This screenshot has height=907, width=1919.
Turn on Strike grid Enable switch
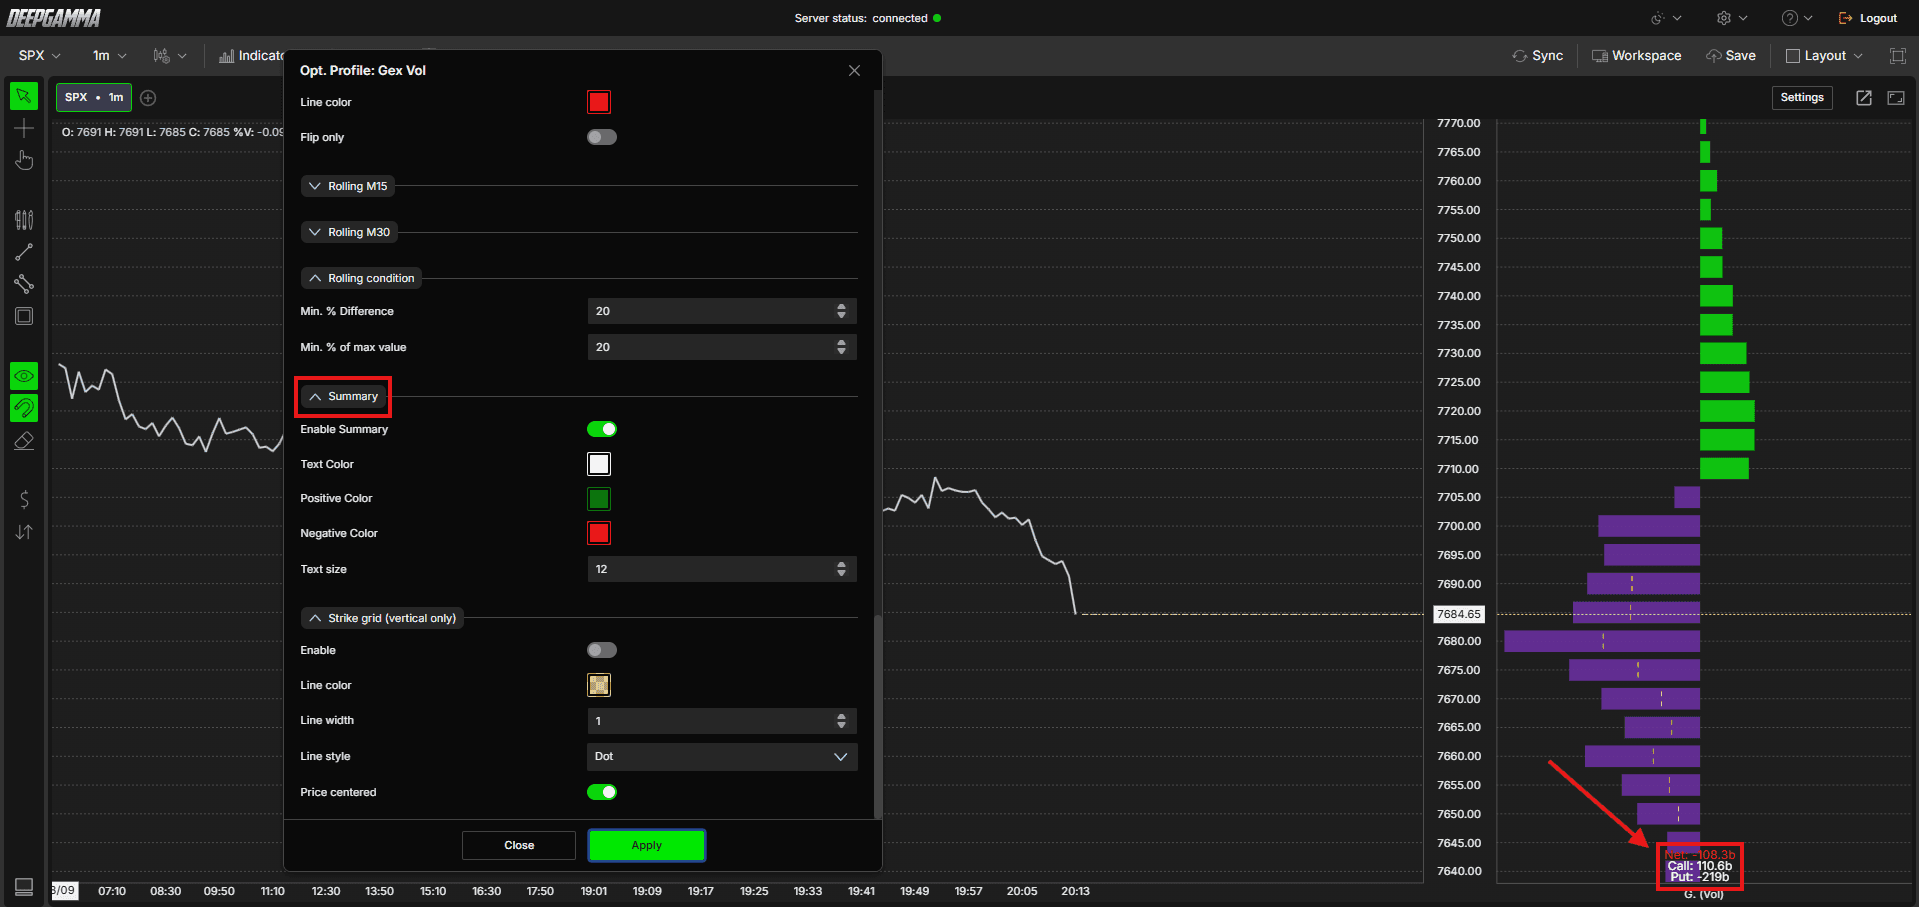[602, 650]
